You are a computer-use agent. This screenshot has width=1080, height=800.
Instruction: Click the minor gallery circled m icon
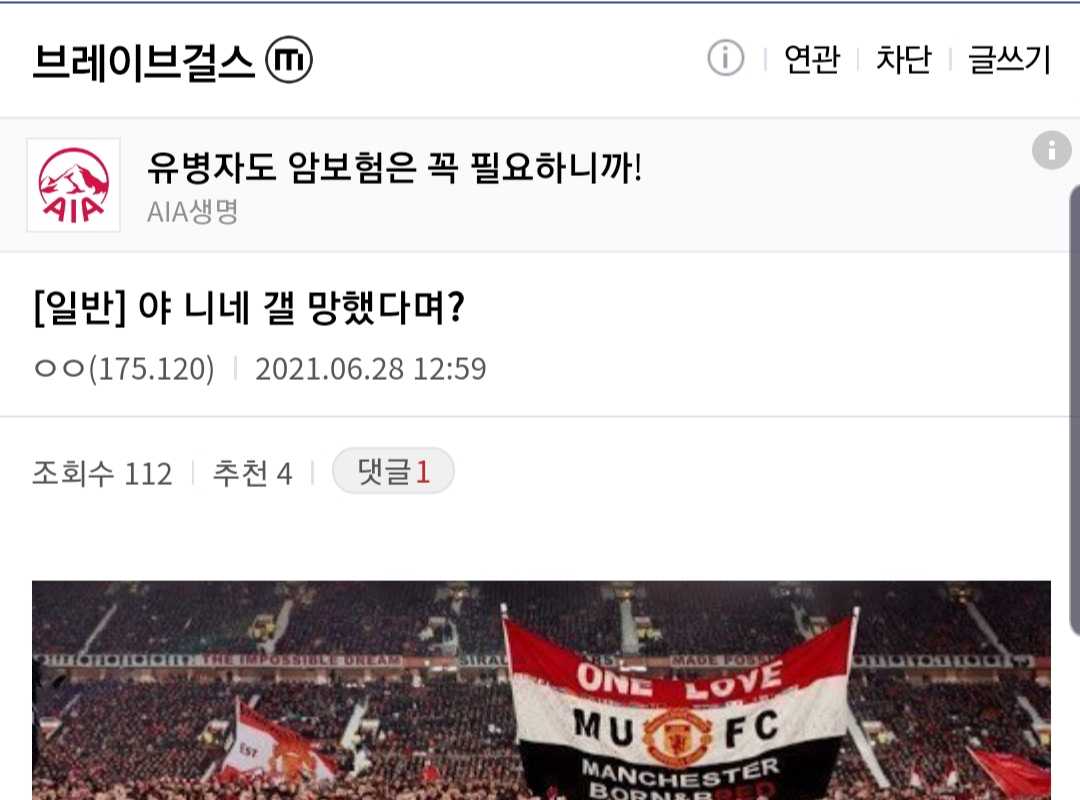pyautogui.click(x=289, y=59)
